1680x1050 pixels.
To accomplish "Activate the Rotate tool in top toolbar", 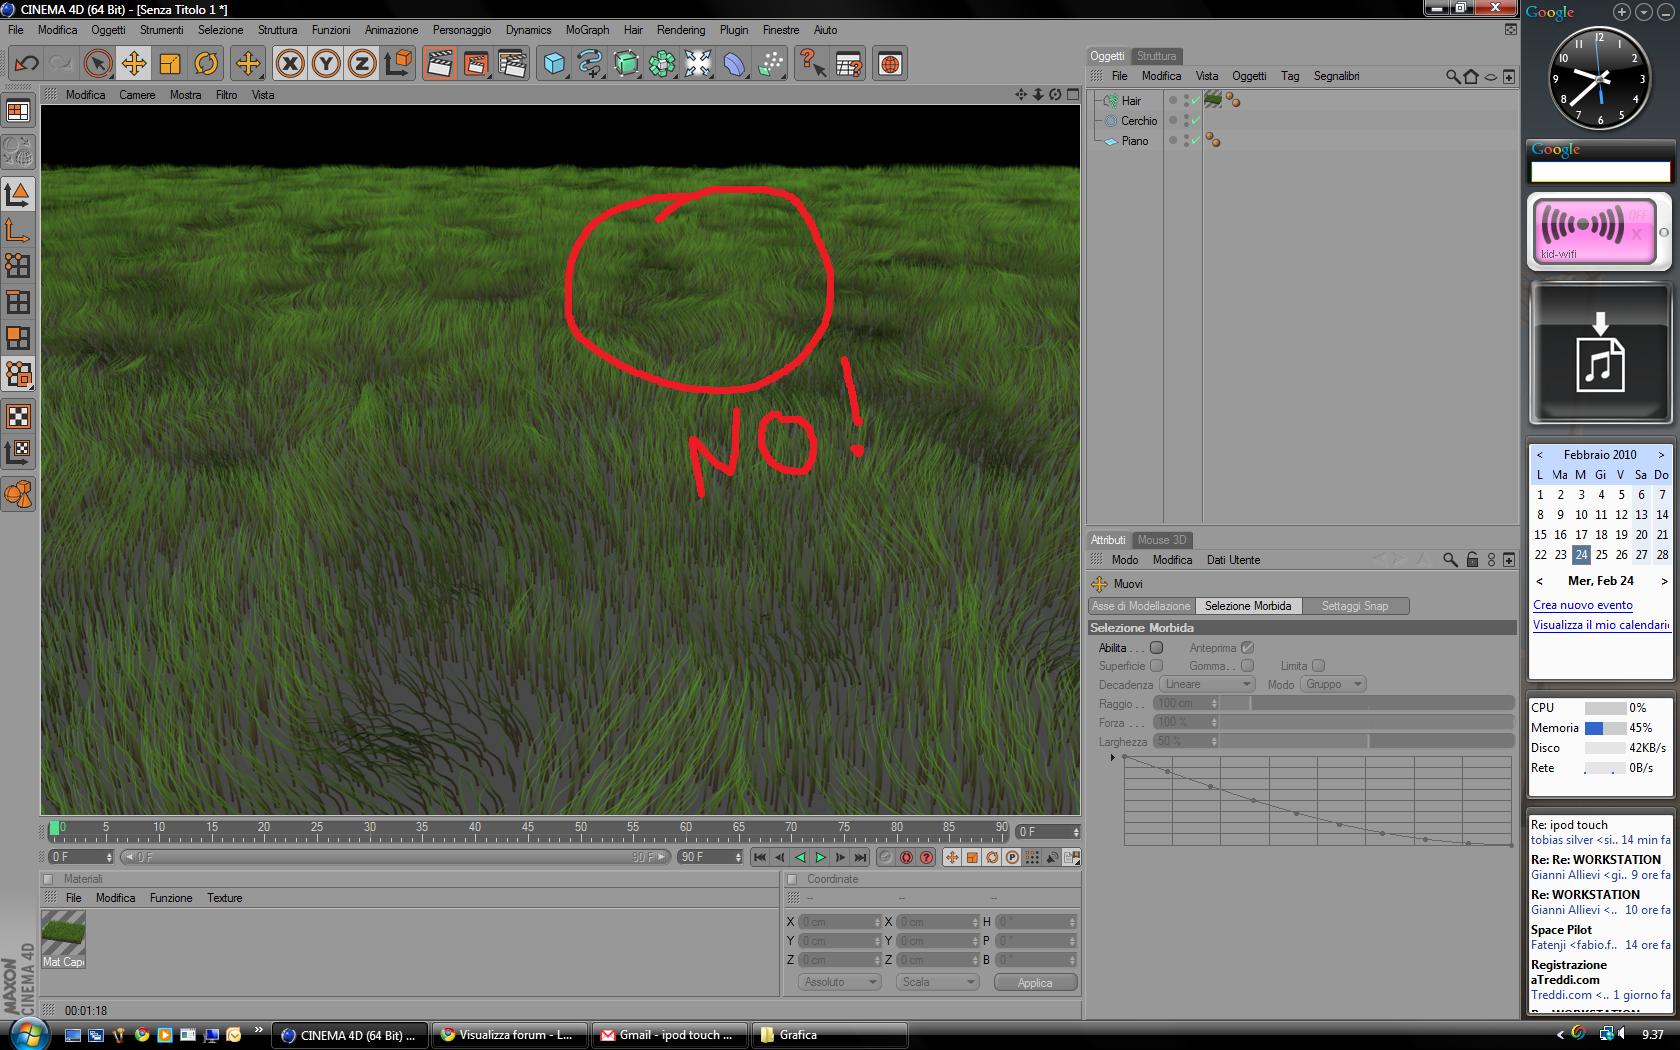I will pos(206,64).
